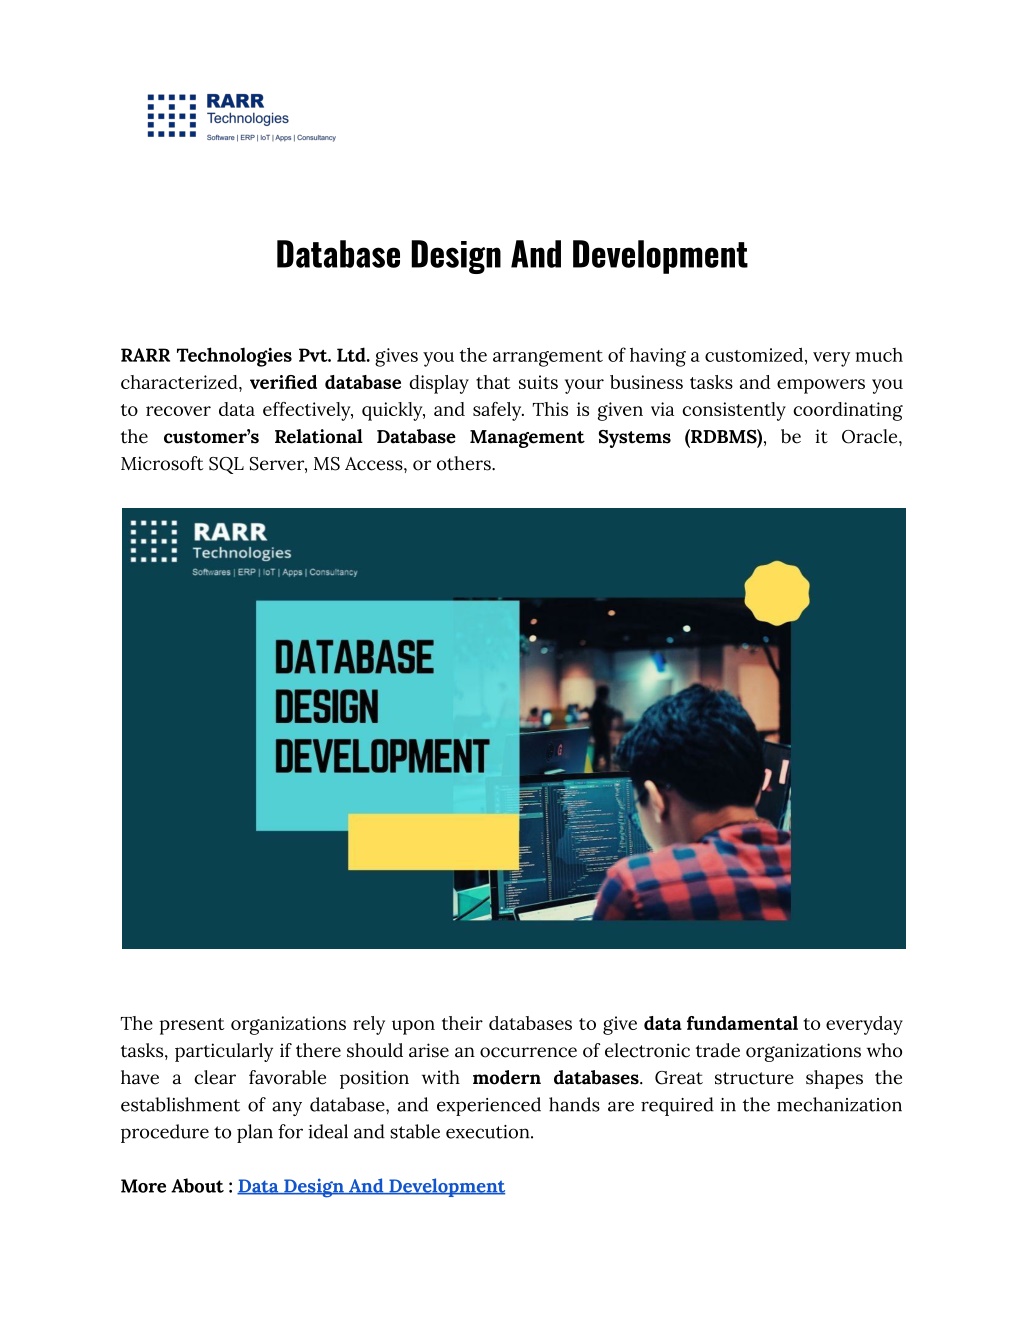The width and height of the screenshot is (1024, 1325).
Task: Click the RARR text in banner logo
Action: click(x=230, y=532)
